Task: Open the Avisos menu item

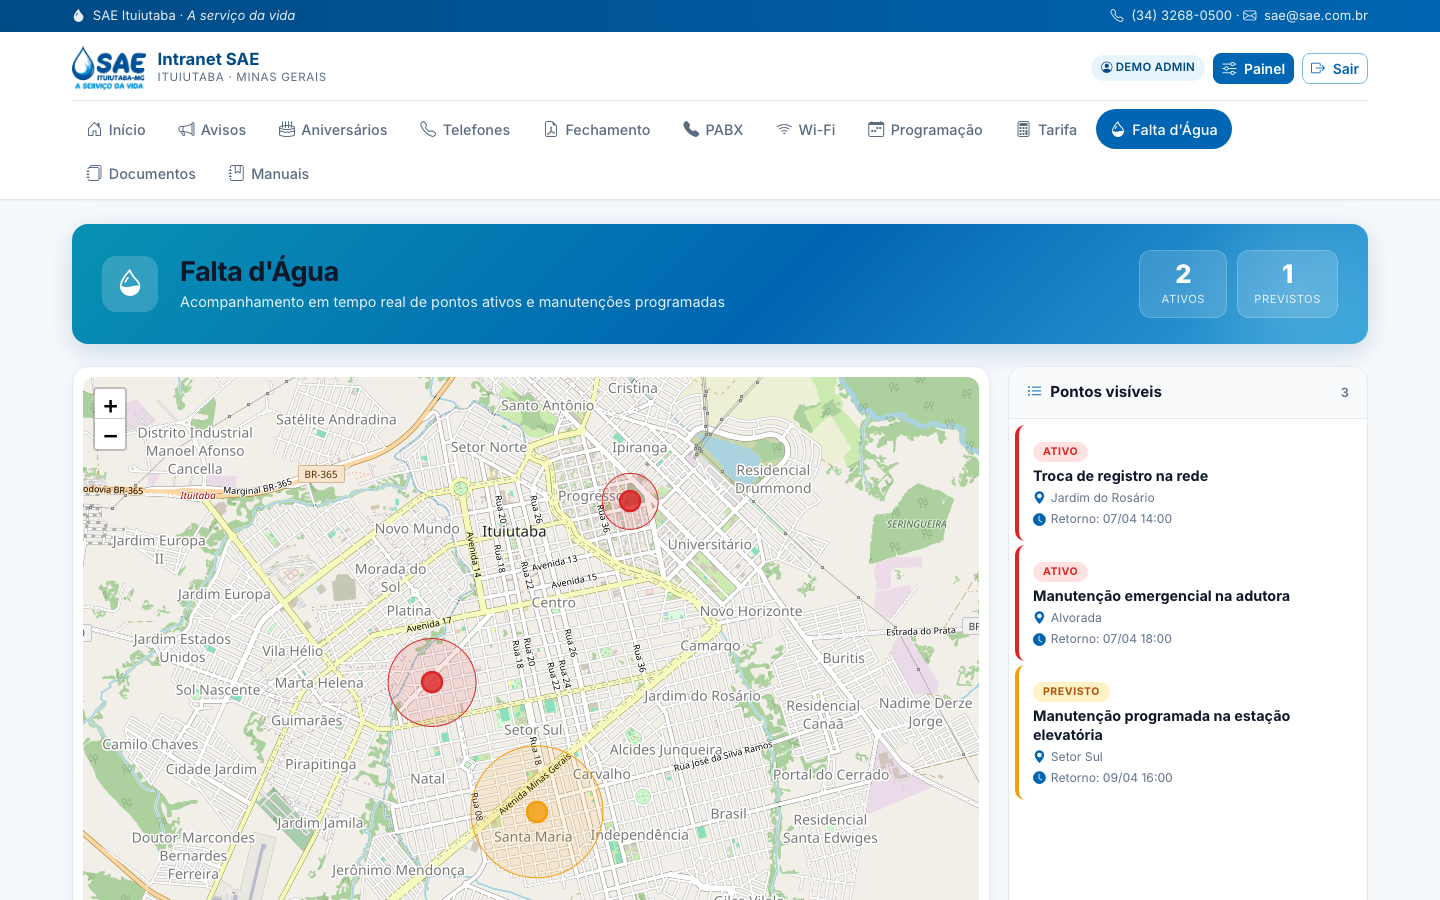Action: click(212, 129)
